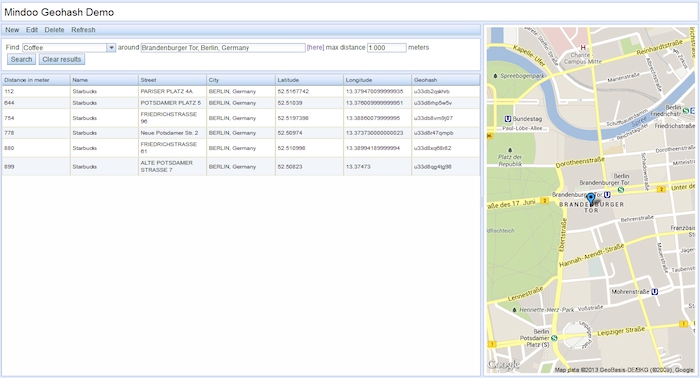Click distance value 112
Image resolution: width=700 pixels, height=378 pixels.
pos(9,91)
